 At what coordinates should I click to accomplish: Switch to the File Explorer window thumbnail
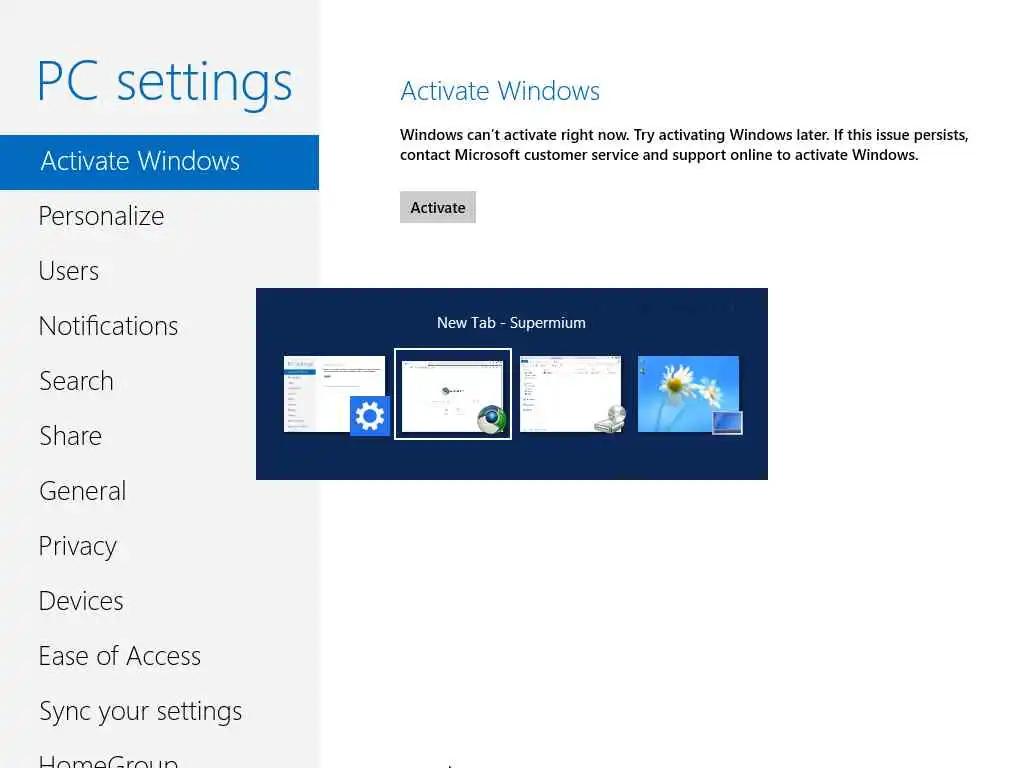click(570, 394)
